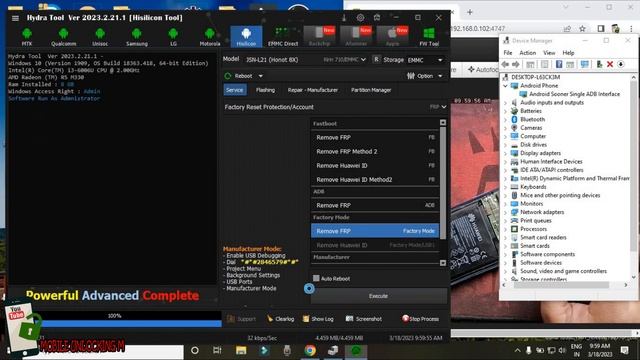Click red X uninstall device icon
640x360 pixels.
coord(610,64)
